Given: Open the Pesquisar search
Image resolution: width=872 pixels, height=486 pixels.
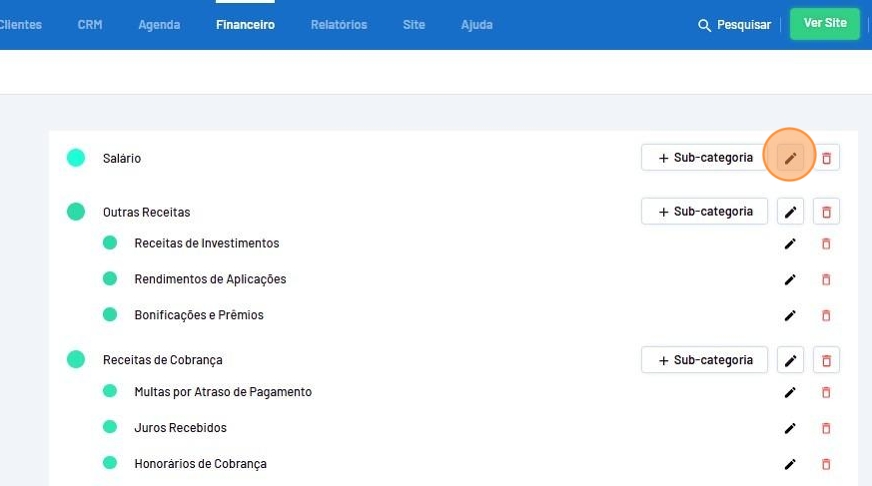Looking at the screenshot, I should (734, 25).
